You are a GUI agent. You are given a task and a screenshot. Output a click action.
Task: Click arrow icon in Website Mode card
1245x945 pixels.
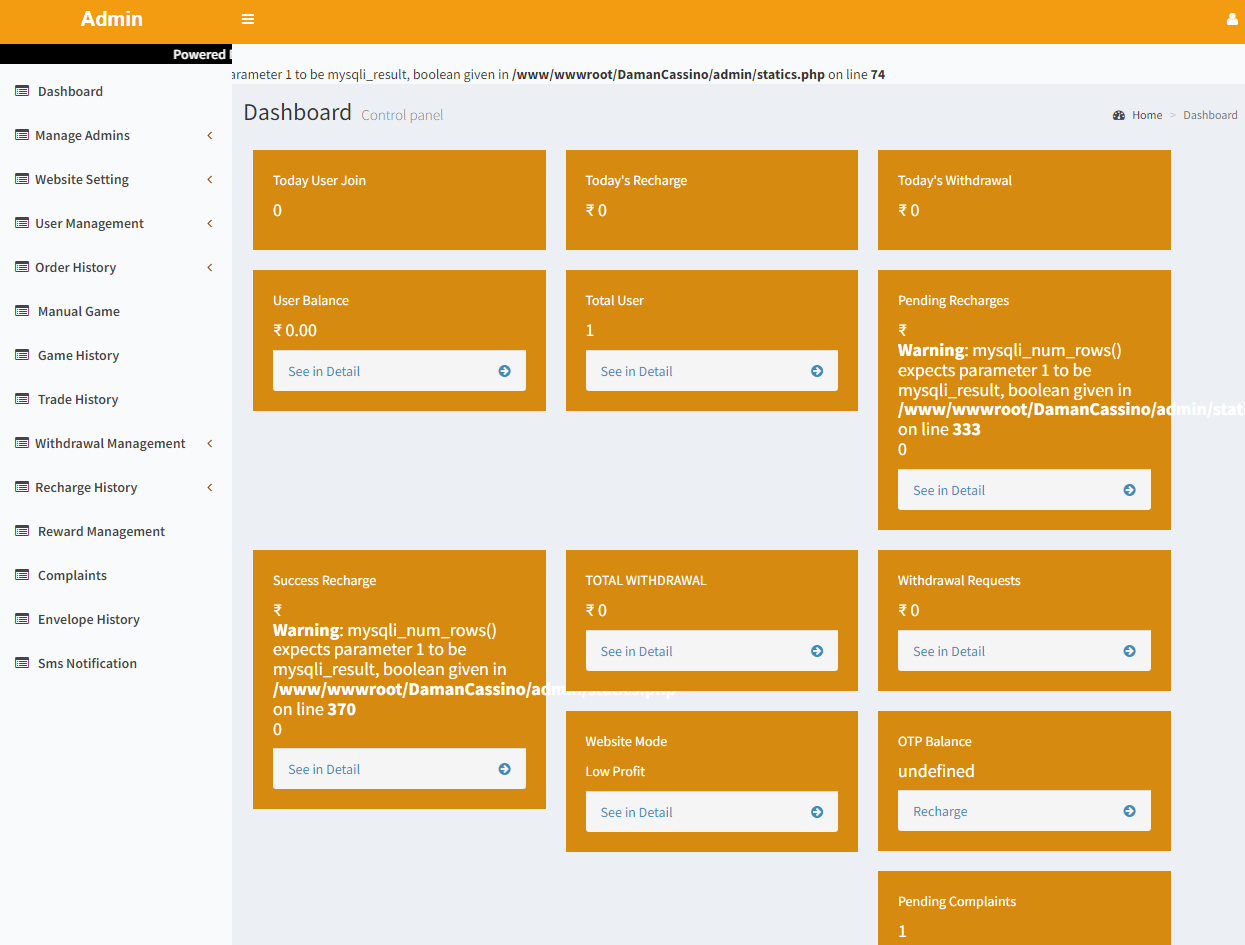coord(817,812)
